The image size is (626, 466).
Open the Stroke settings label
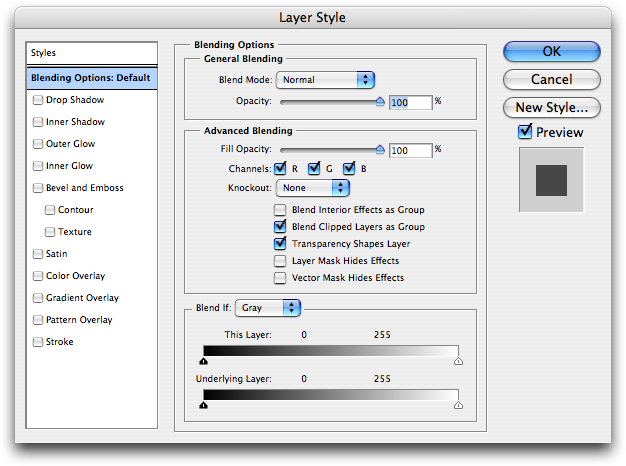59,342
